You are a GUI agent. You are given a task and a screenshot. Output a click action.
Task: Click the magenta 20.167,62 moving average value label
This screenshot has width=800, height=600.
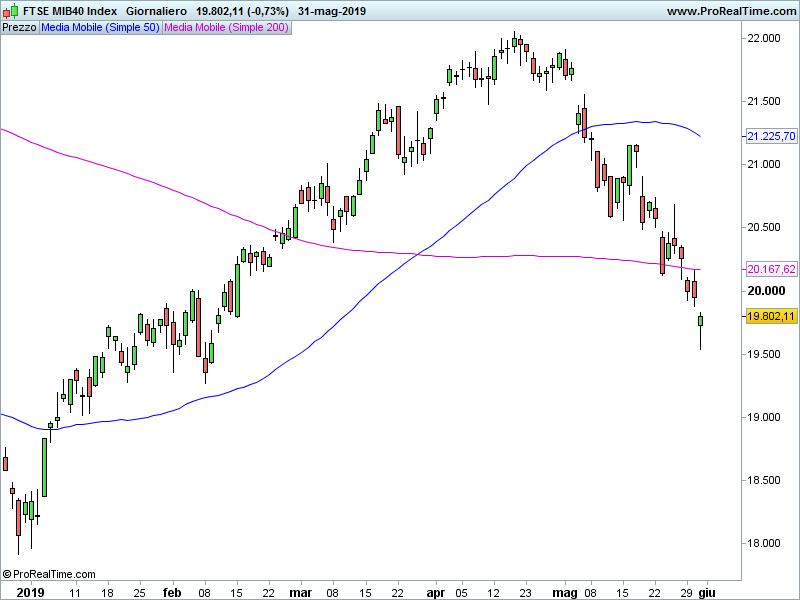pos(771,269)
